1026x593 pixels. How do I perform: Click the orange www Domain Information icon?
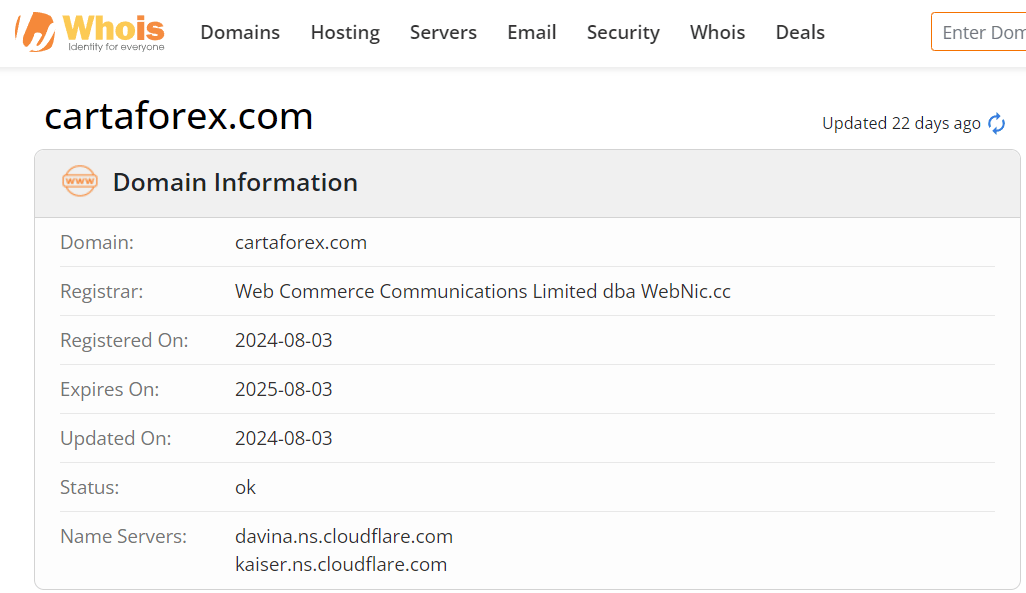(x=80, y=181)
